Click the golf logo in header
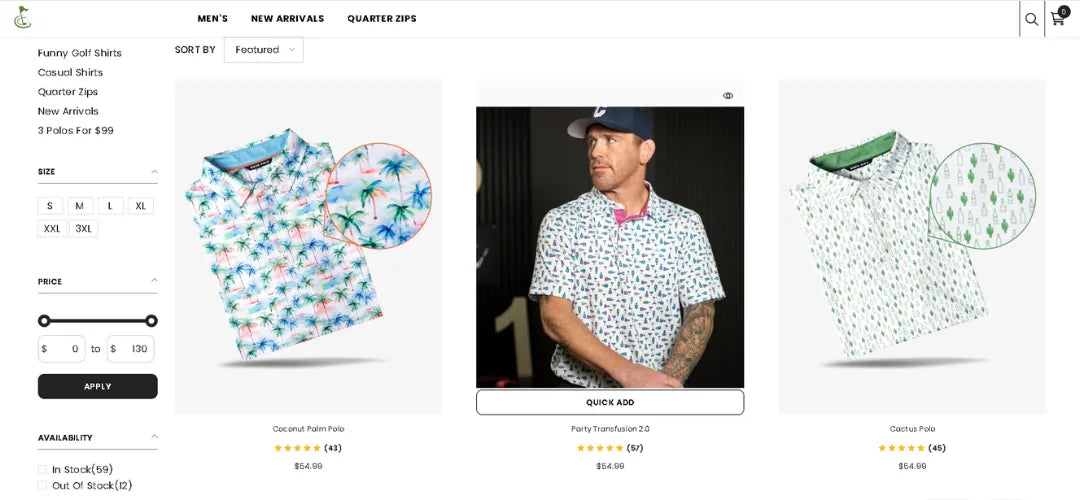 [x=22, y=17]
